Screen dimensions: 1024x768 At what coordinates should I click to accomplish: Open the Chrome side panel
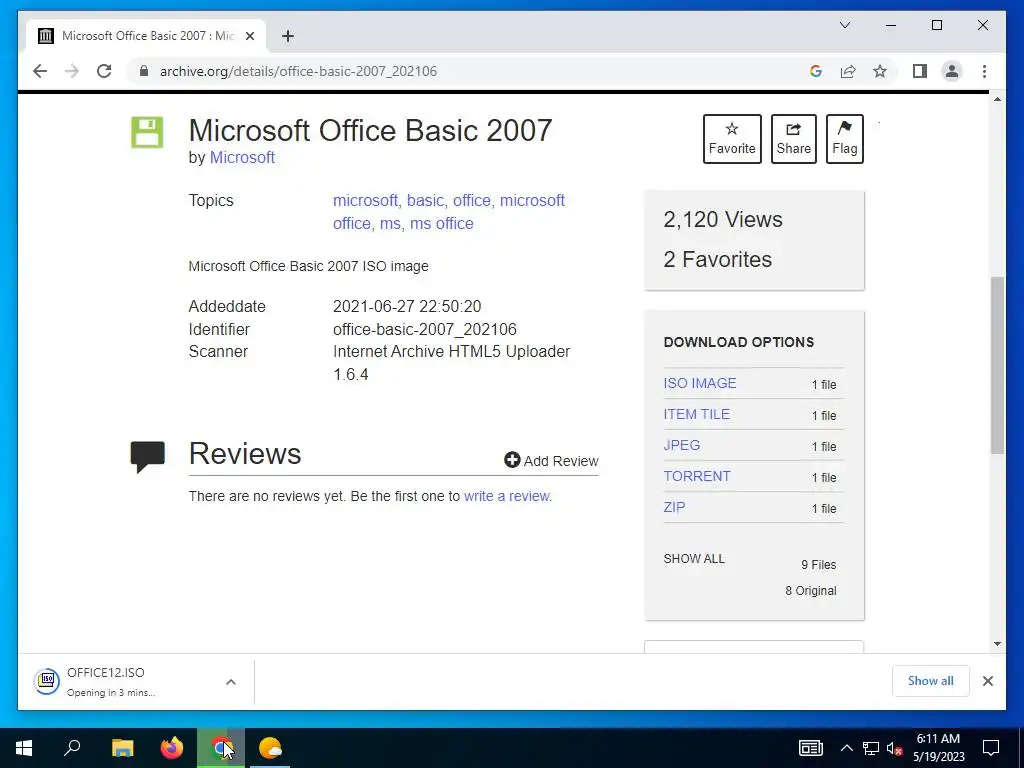click(920, 71)
